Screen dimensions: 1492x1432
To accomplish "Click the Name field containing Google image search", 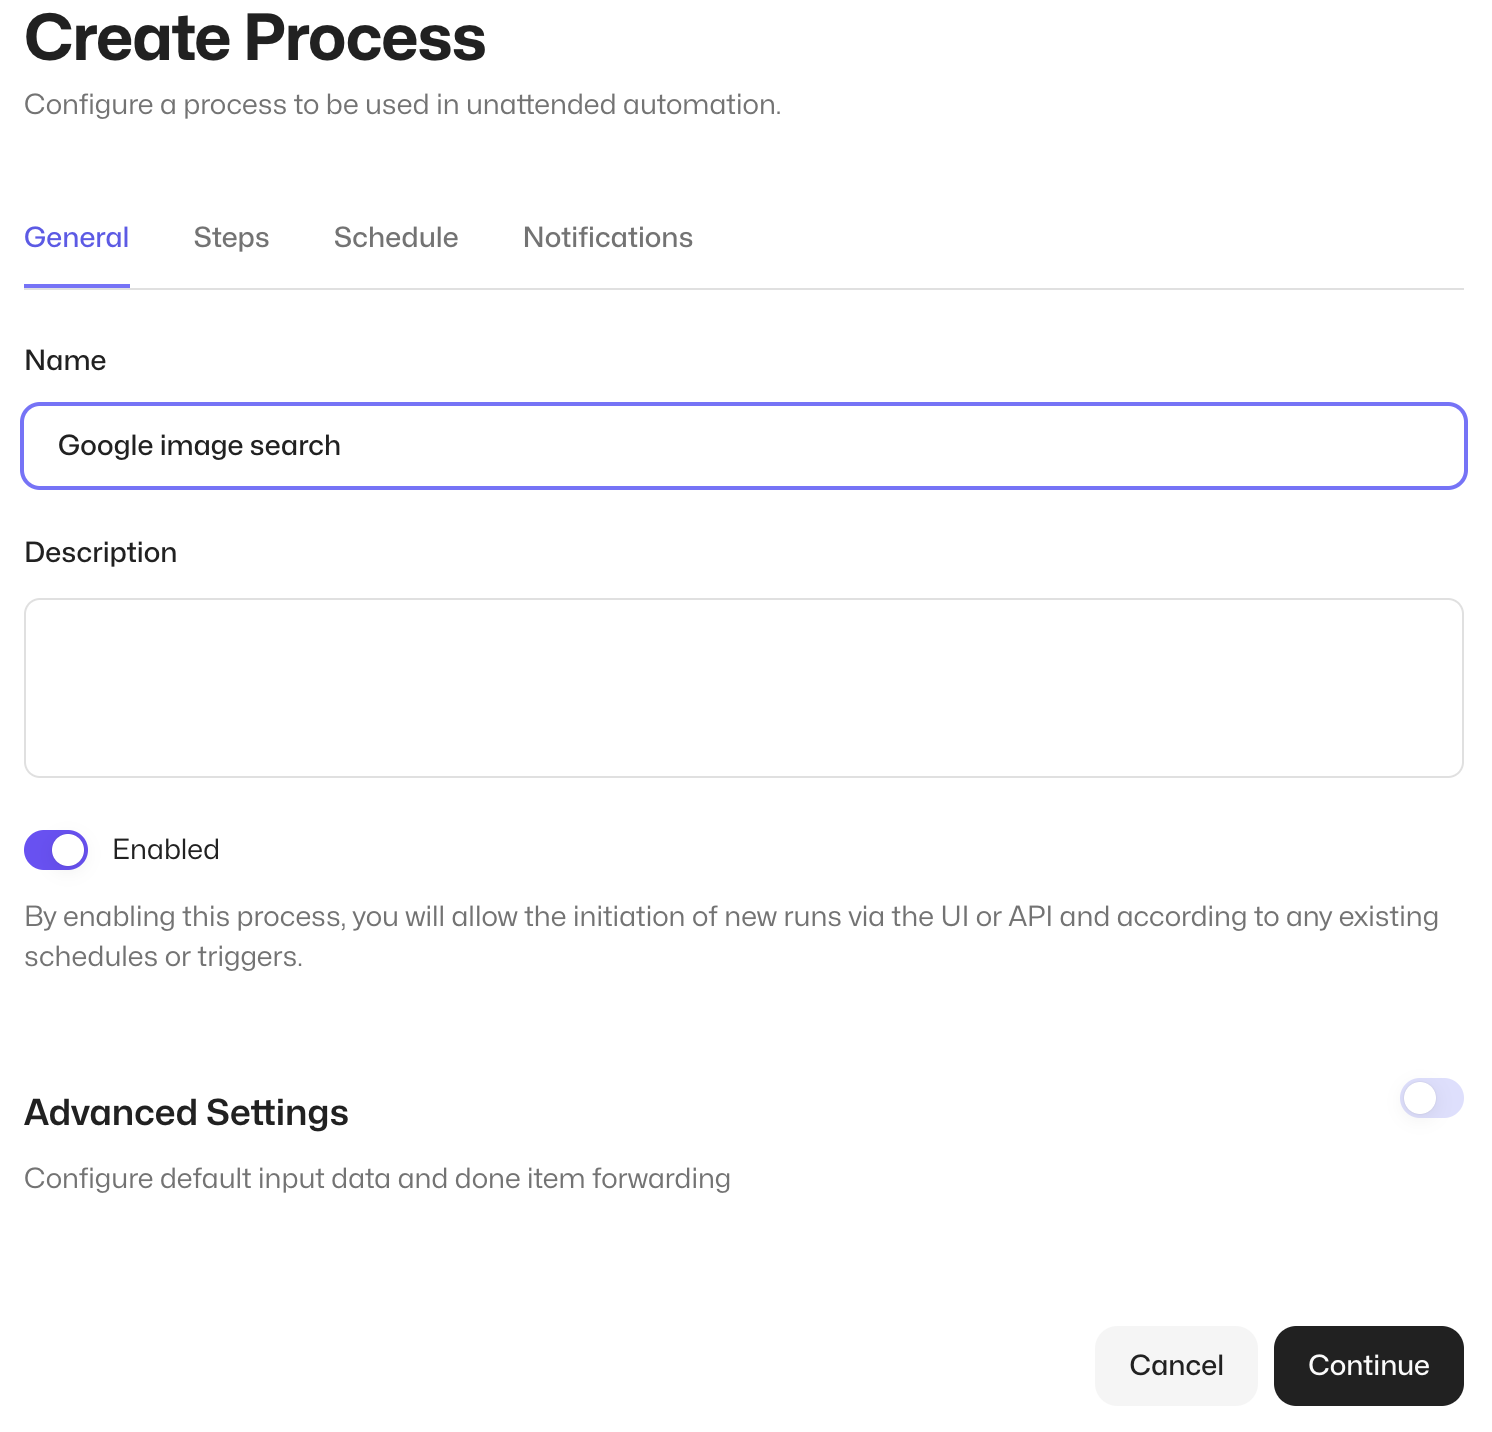I will 744,446.
